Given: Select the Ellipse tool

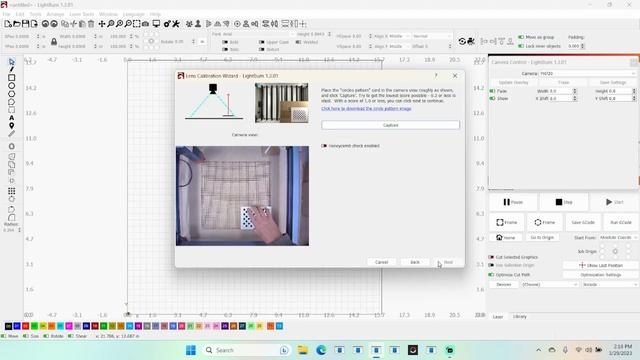Looking at the screenshot, I should 11,86.
